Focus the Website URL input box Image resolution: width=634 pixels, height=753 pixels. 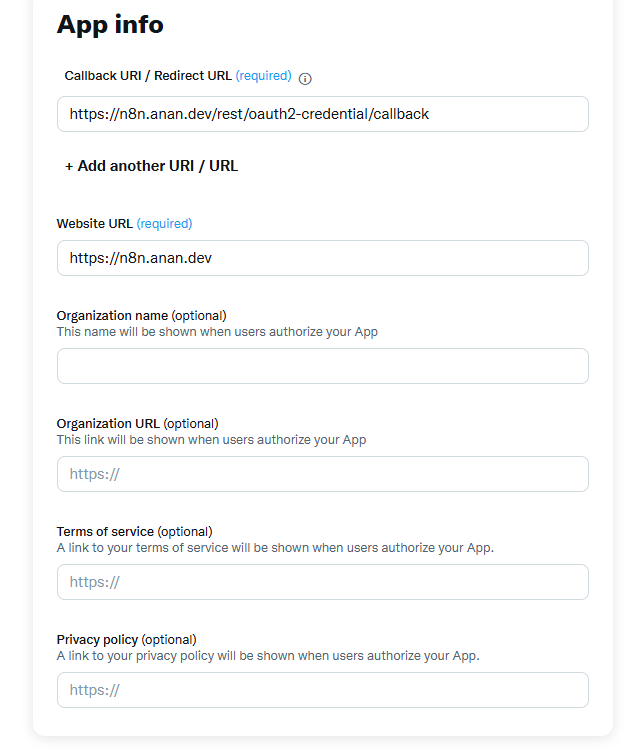click(x=322, y=258)
